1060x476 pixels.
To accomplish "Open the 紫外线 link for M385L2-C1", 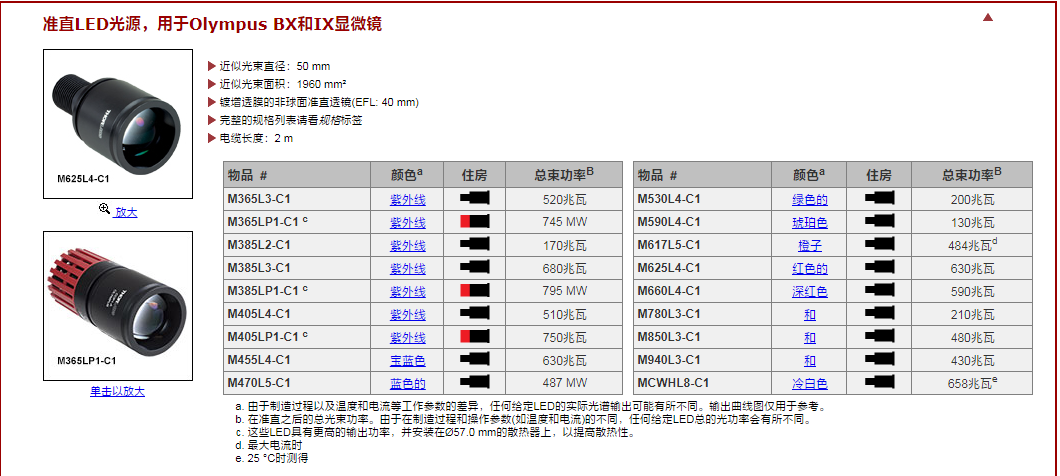I will coord(407,245).
